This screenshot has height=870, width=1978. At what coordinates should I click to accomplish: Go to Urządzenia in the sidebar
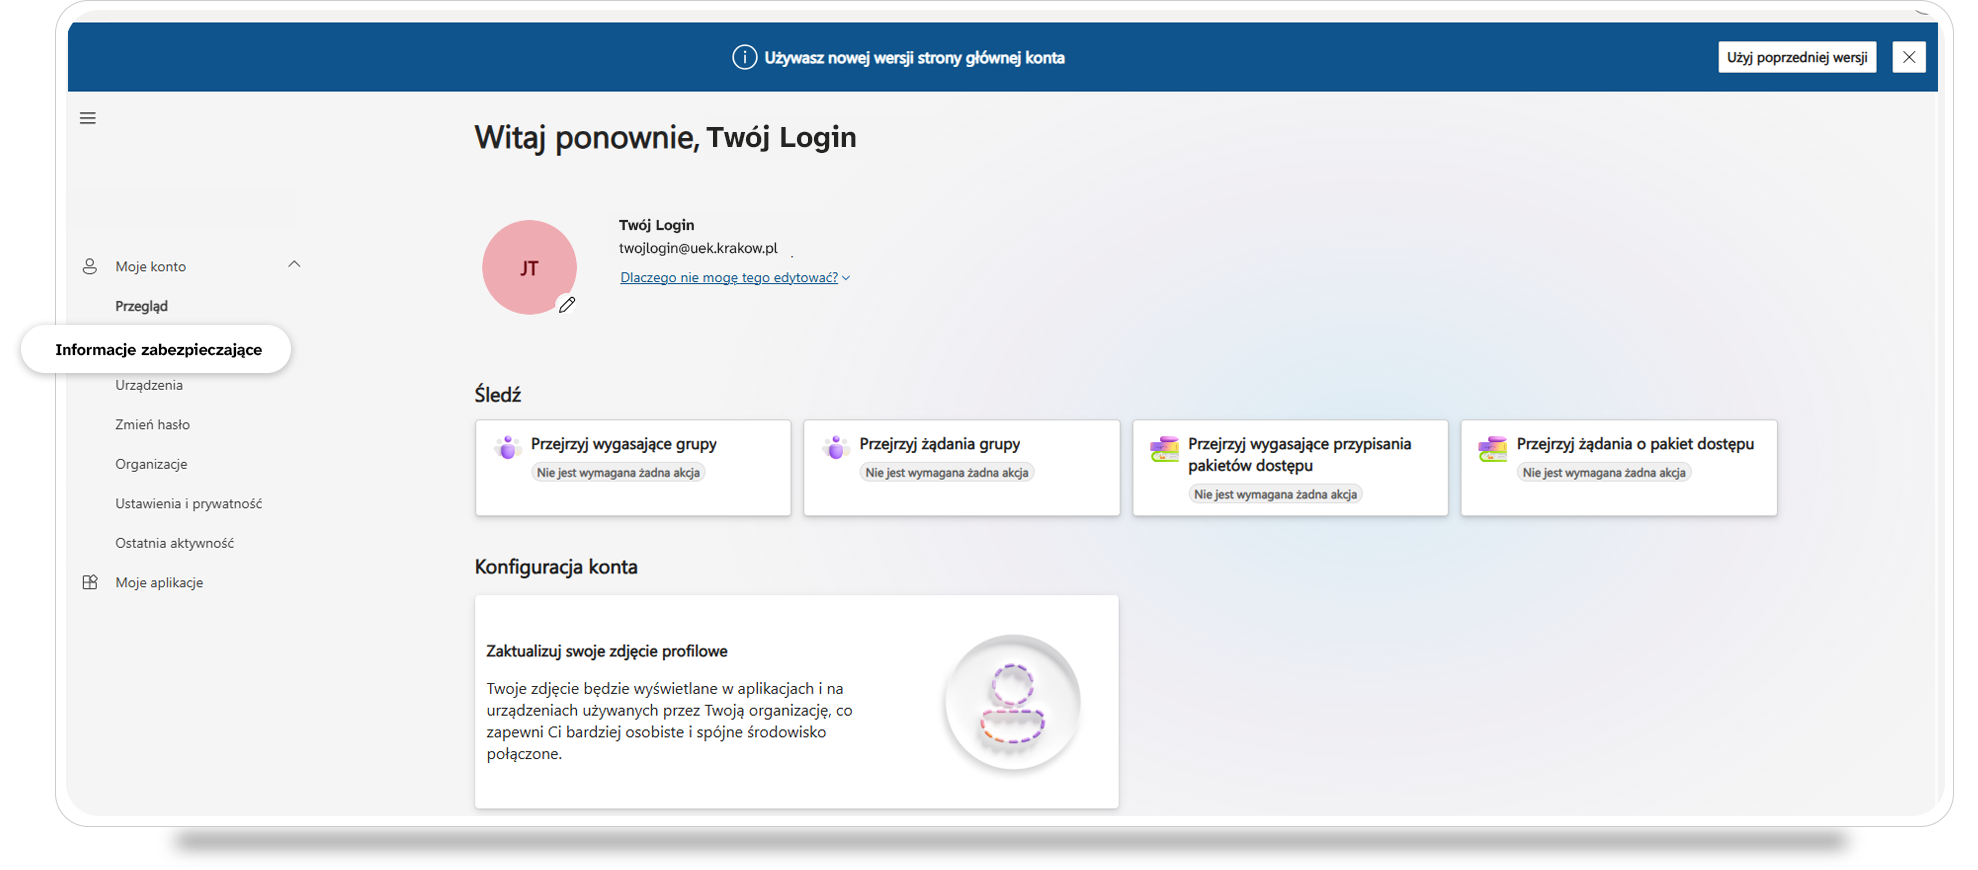click(149, 385)
